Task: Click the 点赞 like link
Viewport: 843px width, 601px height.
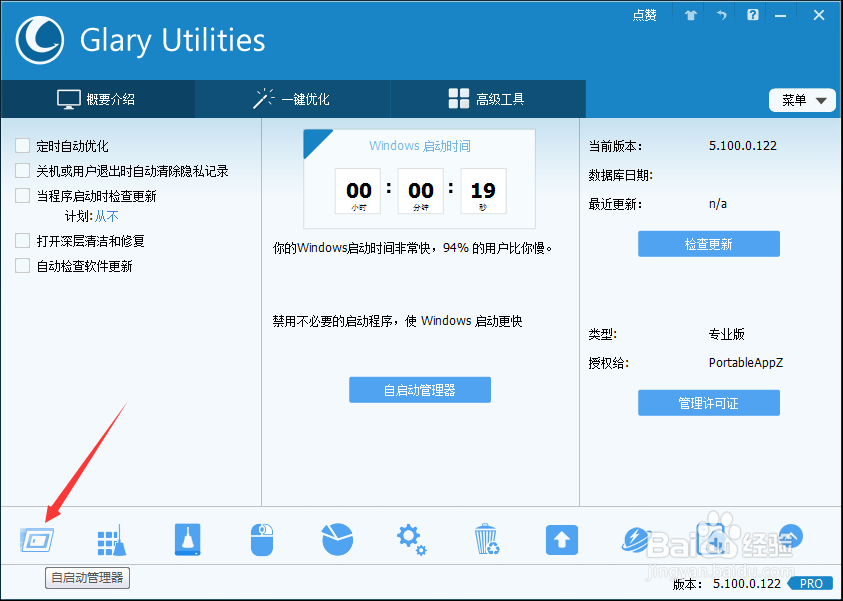Action: [644, 15]
